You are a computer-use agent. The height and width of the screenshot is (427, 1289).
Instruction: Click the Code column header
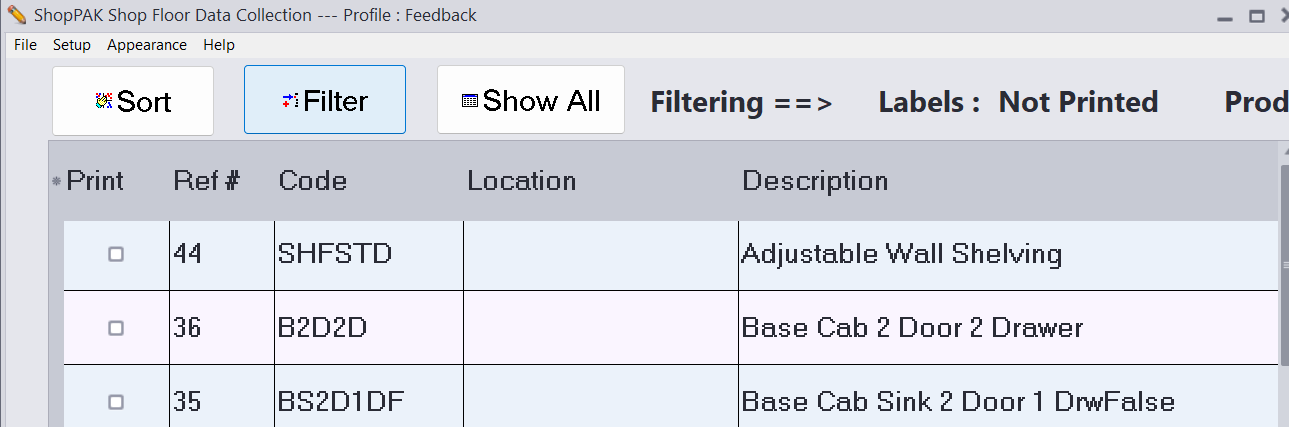click(313, 181)
